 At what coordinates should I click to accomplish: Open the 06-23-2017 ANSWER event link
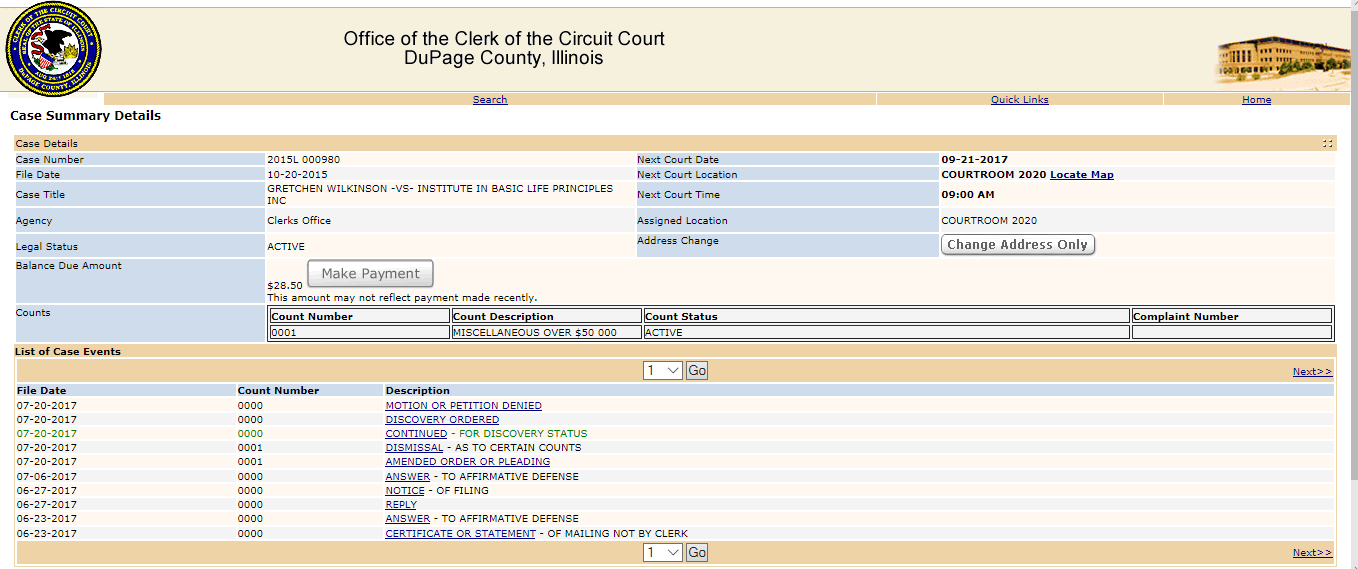408,519
